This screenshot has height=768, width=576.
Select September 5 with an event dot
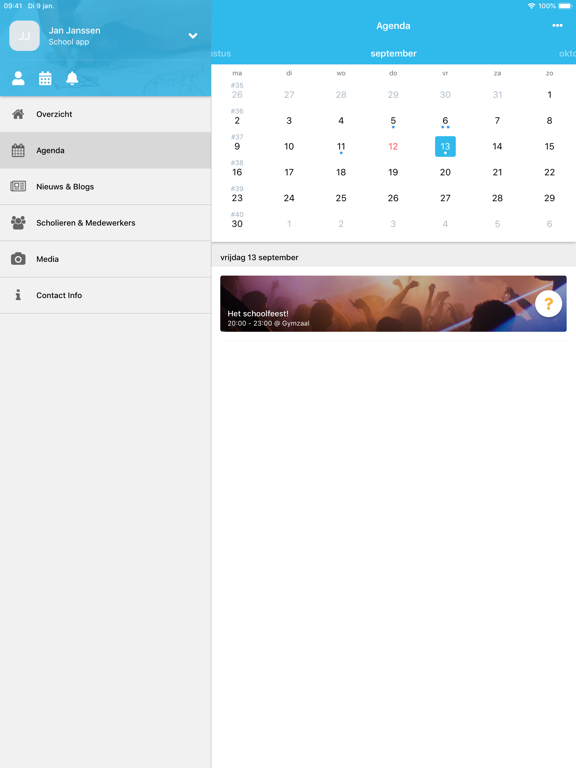pos(393,120)
